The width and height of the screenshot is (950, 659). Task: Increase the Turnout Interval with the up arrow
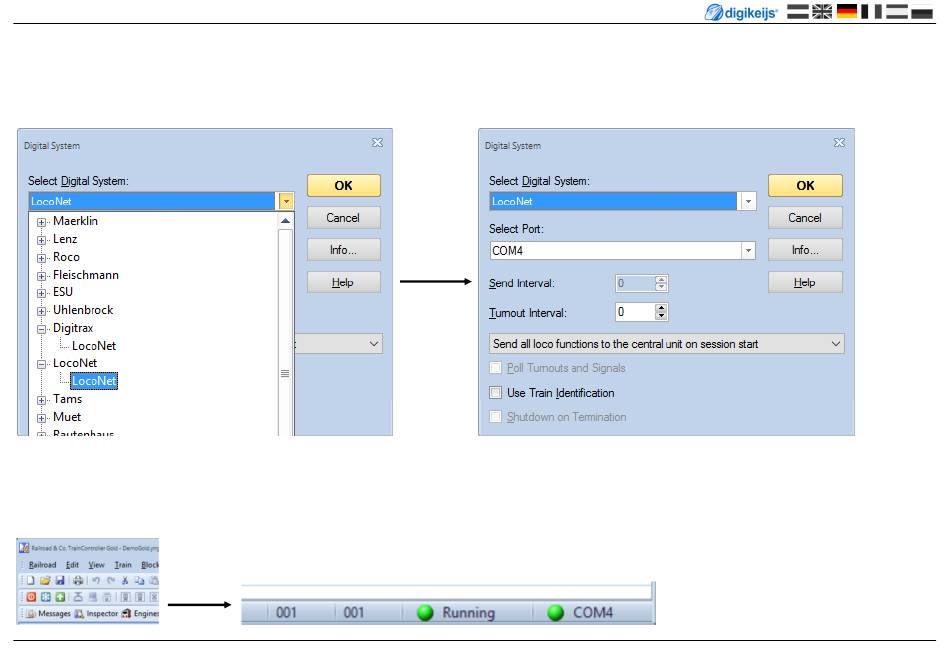pos(661,308)
